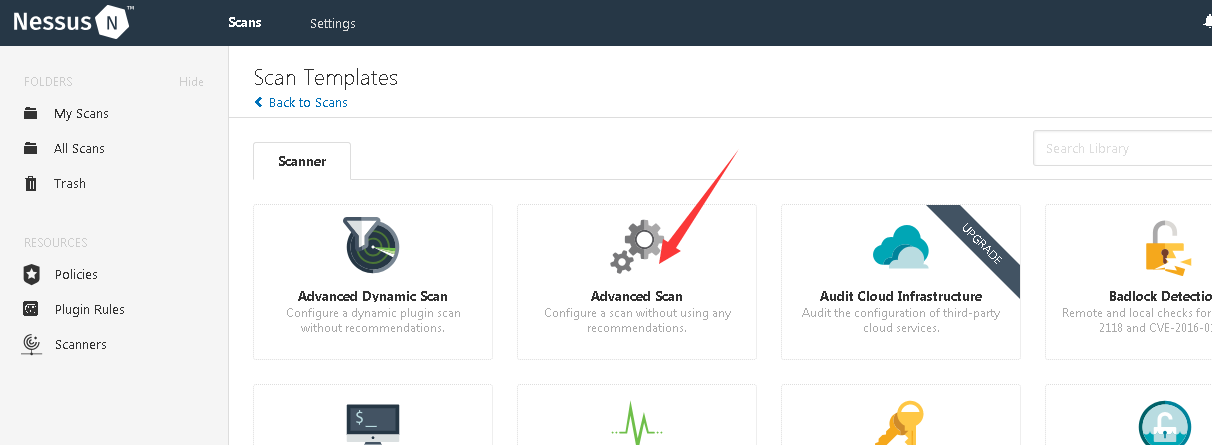Click the Back to Scans link
Viewport: 1212px width, 445px height.
click(x=308, y=103)
